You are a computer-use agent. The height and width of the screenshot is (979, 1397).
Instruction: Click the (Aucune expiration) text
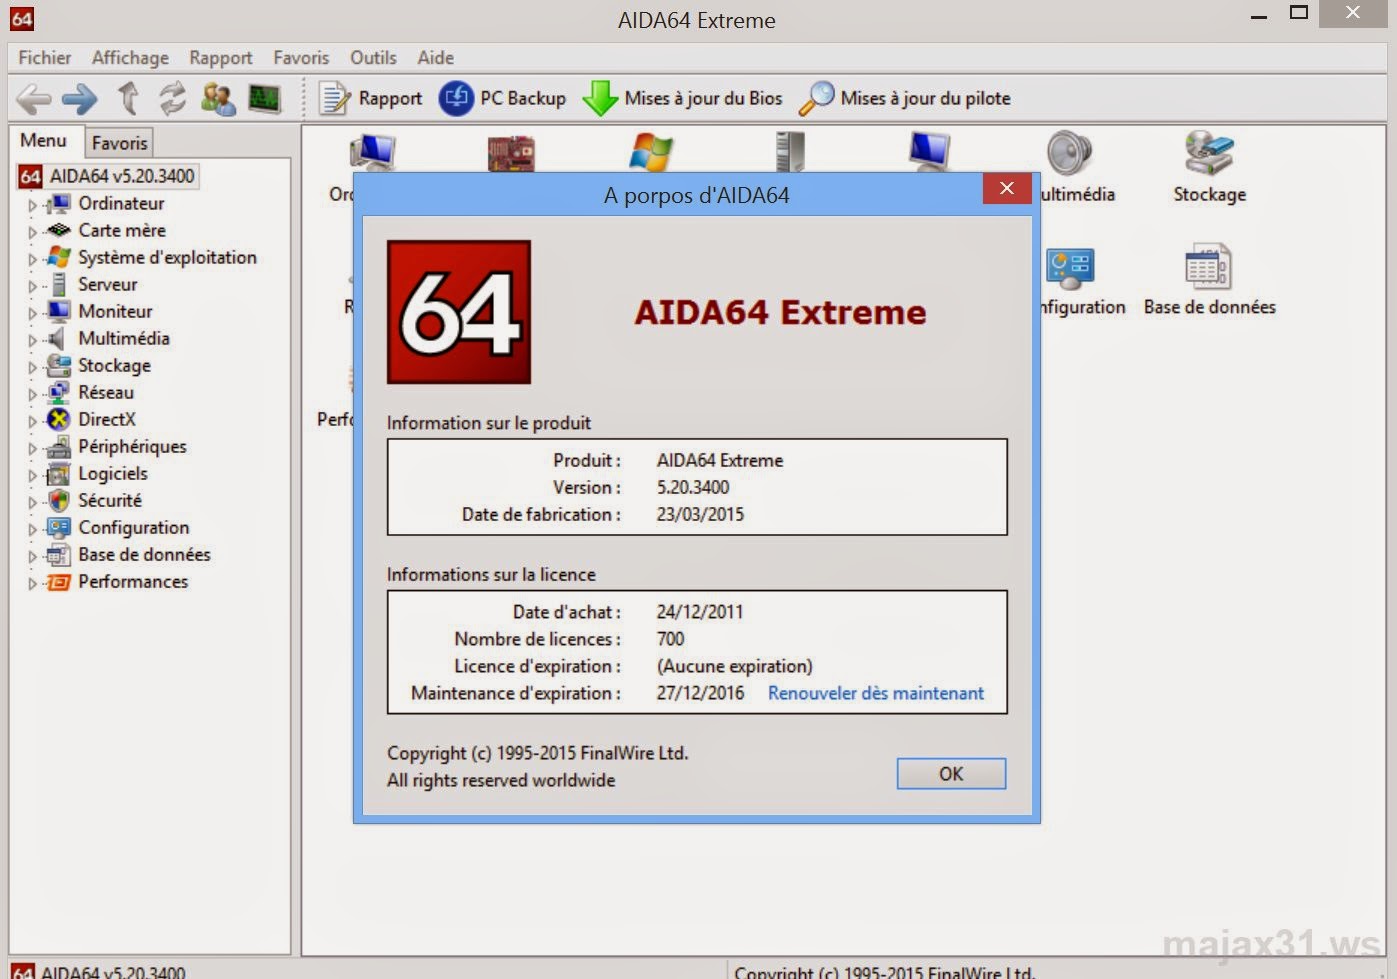734,666
